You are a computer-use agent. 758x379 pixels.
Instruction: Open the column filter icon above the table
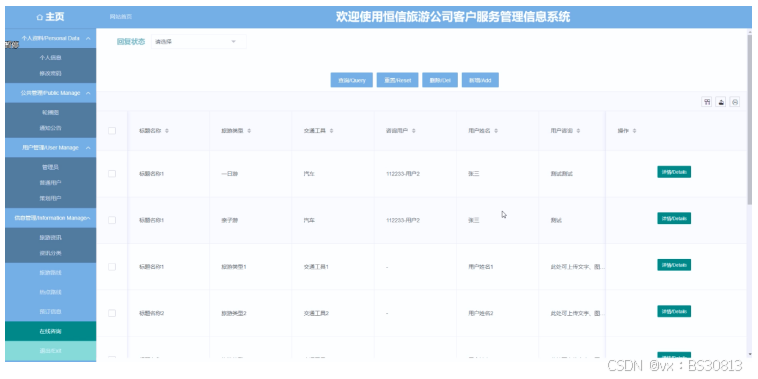[707, 102]
